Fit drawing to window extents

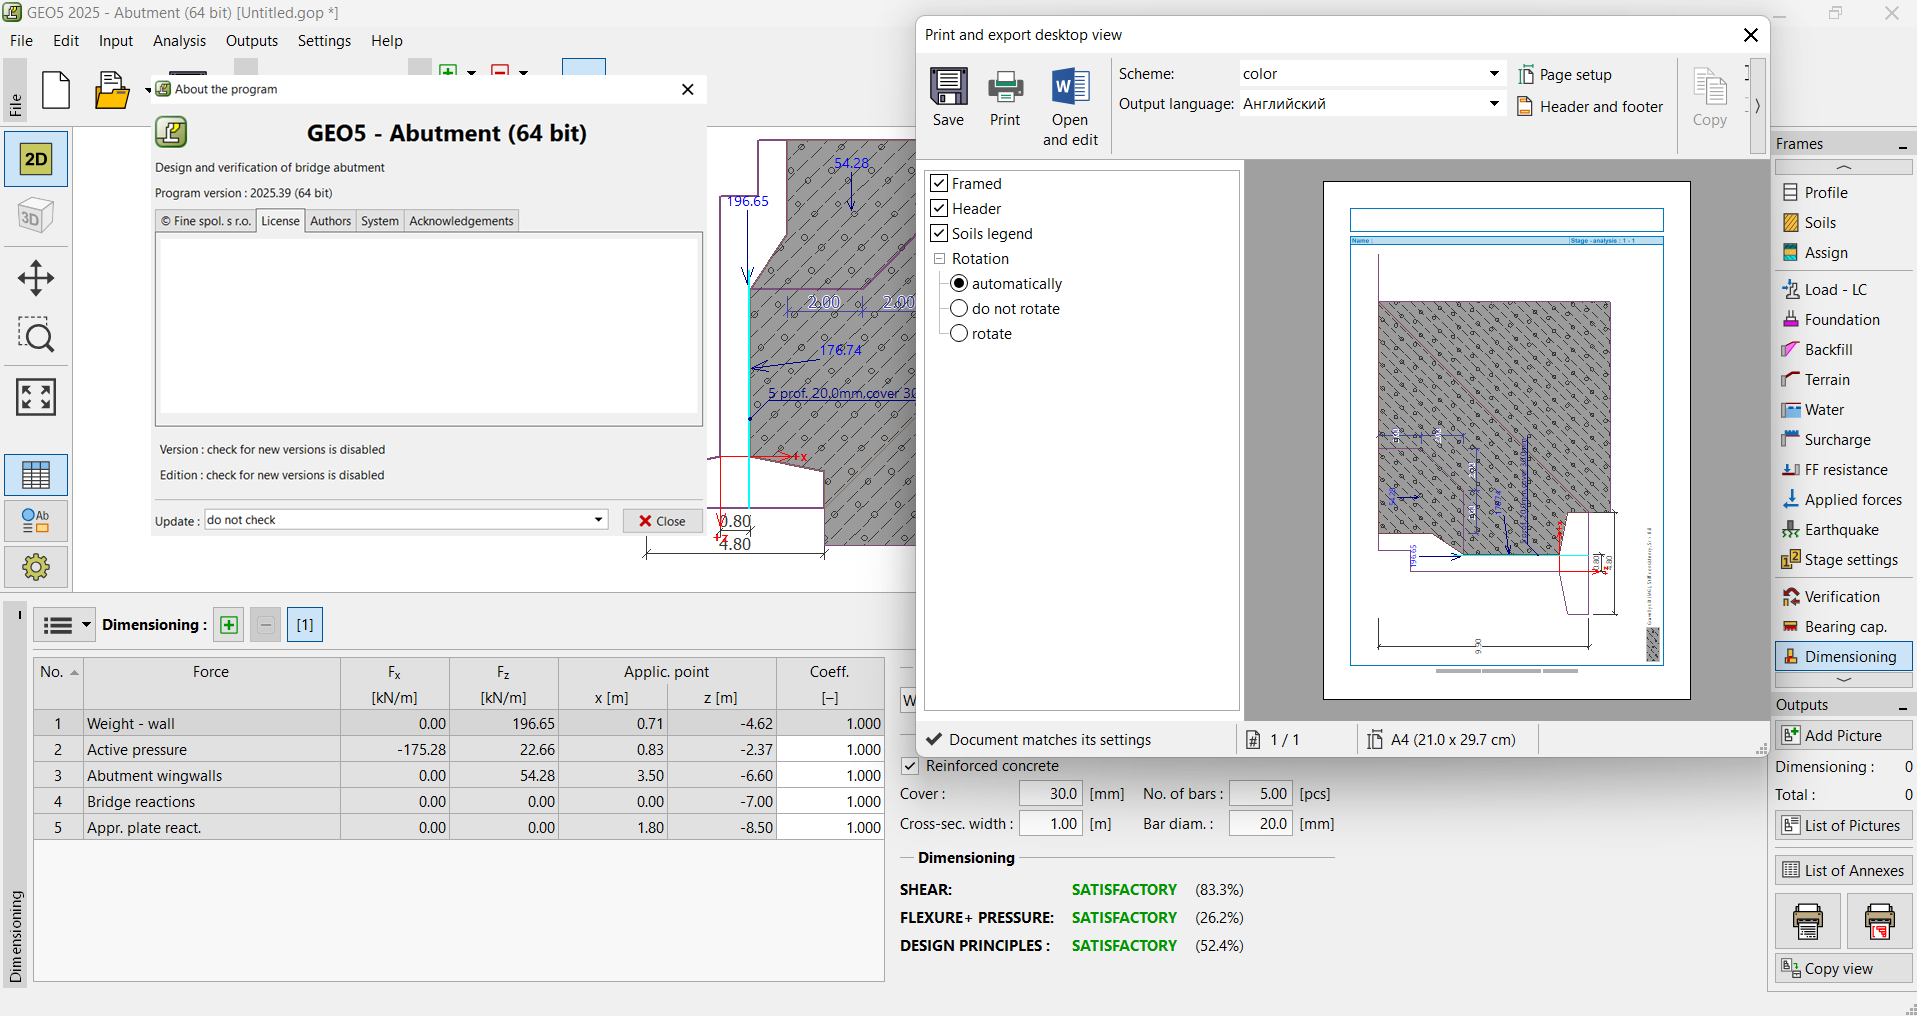pos(36,397)
